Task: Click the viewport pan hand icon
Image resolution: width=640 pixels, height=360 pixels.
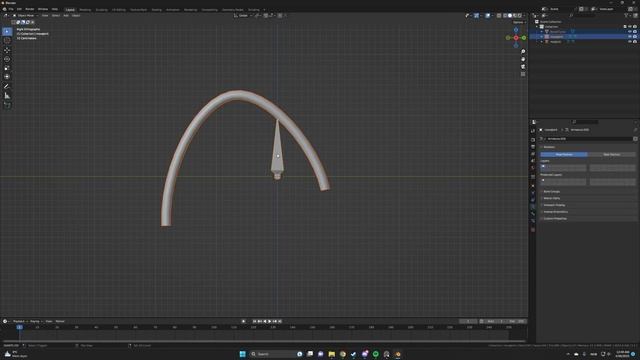Action: 523,59
